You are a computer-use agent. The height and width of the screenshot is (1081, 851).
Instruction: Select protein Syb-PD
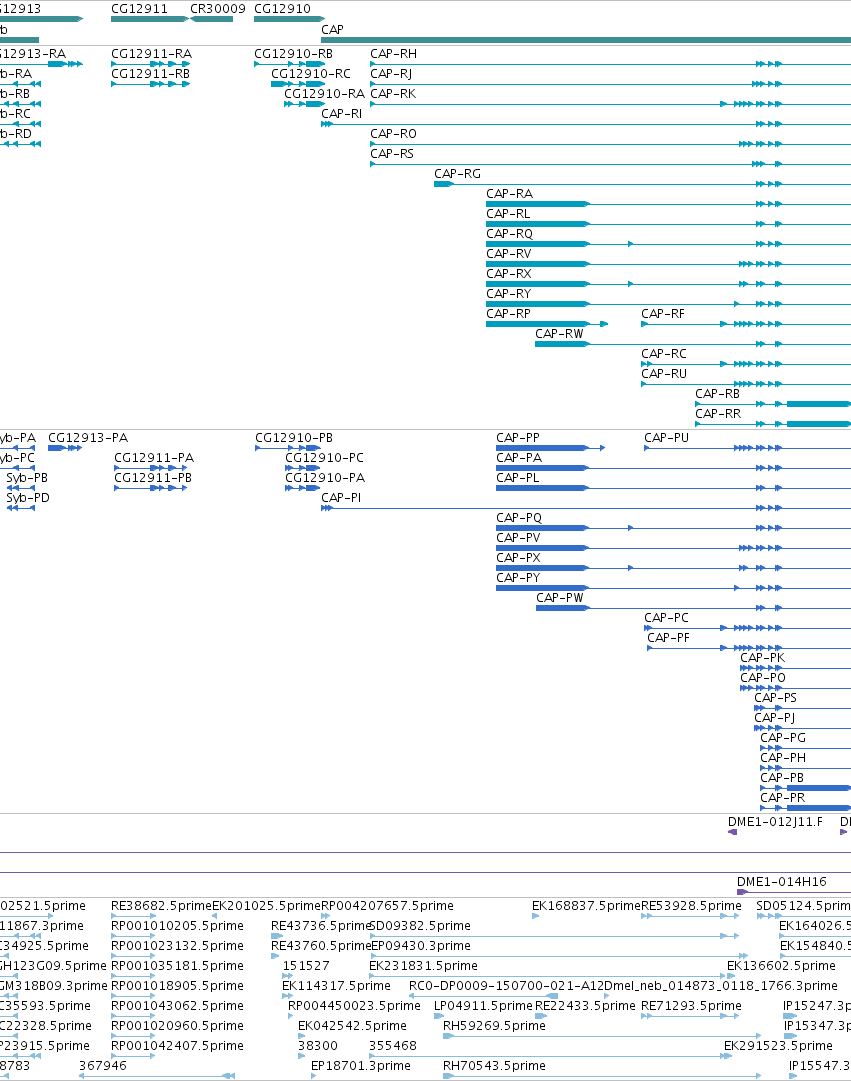[28, 498]
